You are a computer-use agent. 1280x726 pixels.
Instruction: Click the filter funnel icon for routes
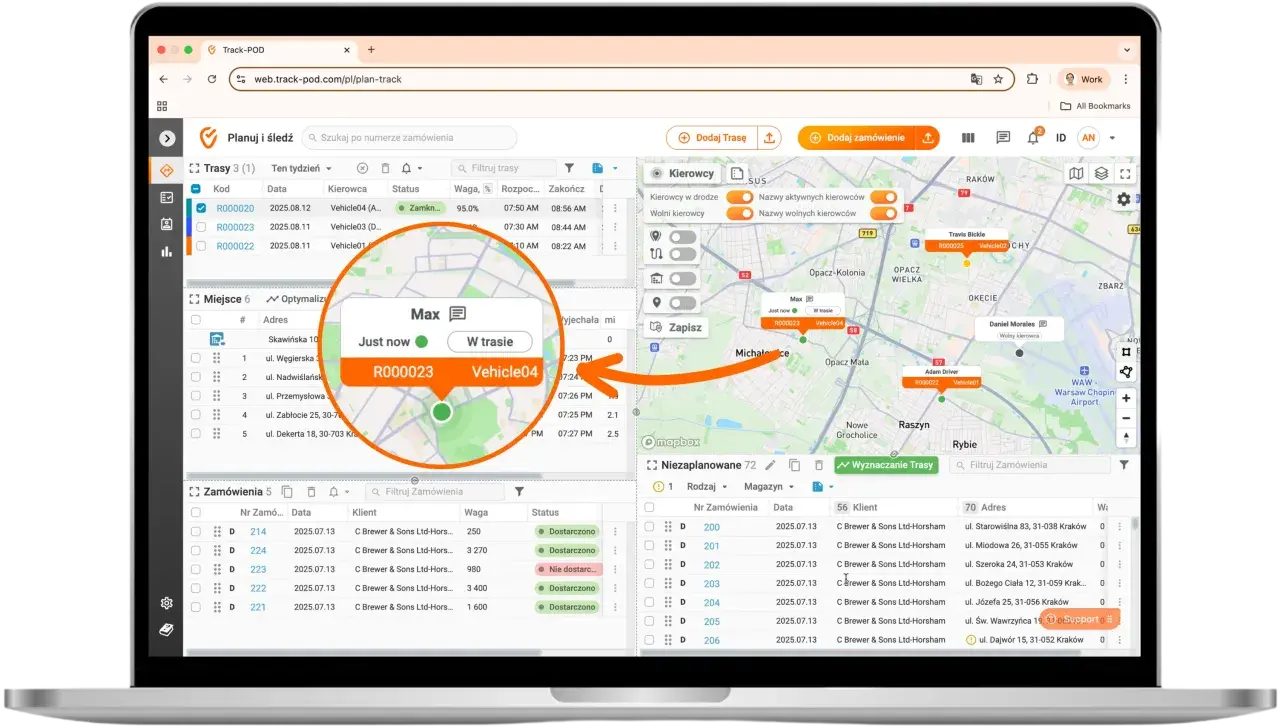click(569, 168)
